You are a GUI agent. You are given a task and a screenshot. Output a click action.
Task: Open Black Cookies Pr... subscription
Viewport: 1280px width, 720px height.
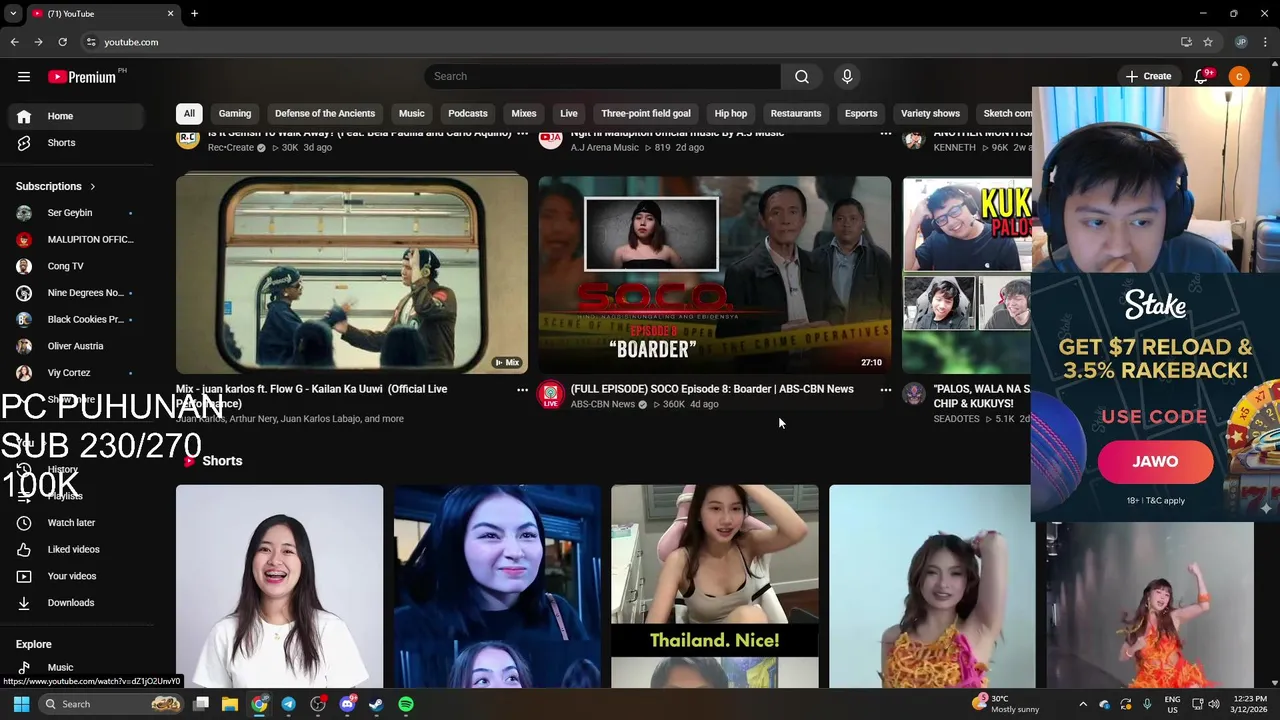click(x=77, y=320)
